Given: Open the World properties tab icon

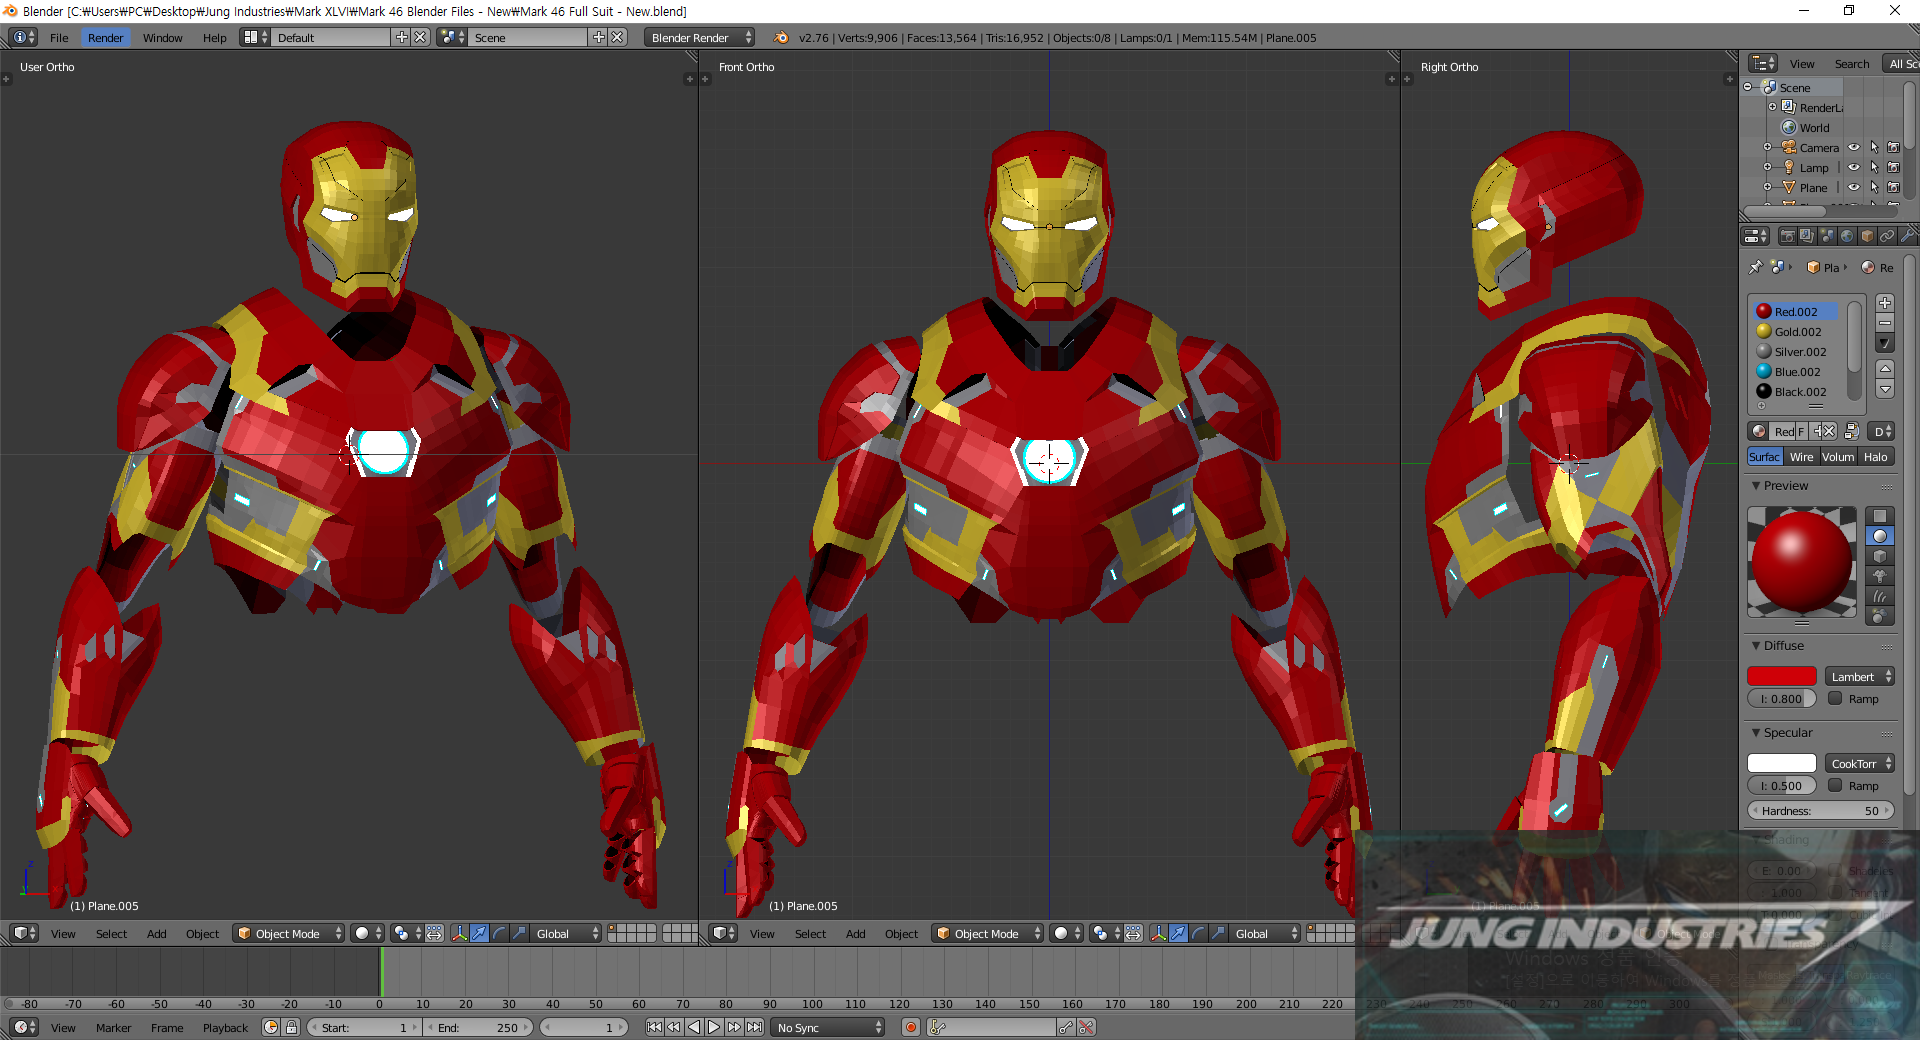Looking at the screenshot, I should [1847, 236].
